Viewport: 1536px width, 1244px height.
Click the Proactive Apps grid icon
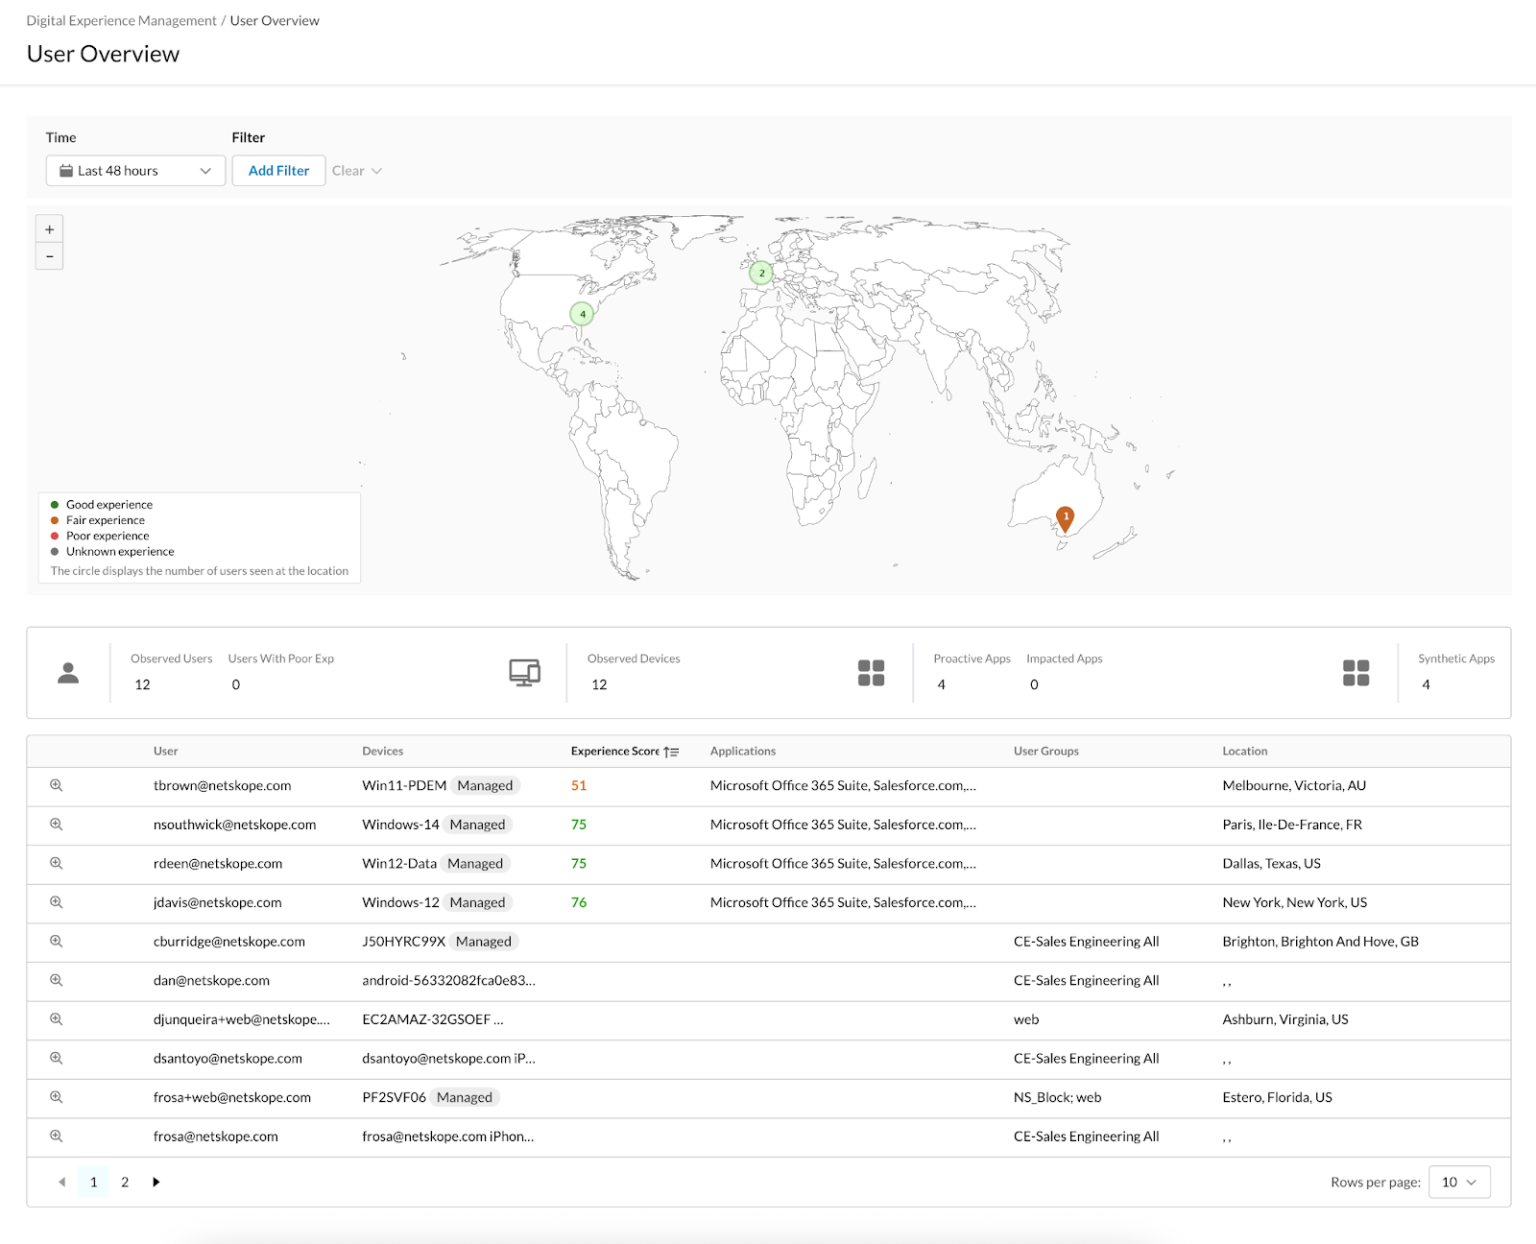871,672
